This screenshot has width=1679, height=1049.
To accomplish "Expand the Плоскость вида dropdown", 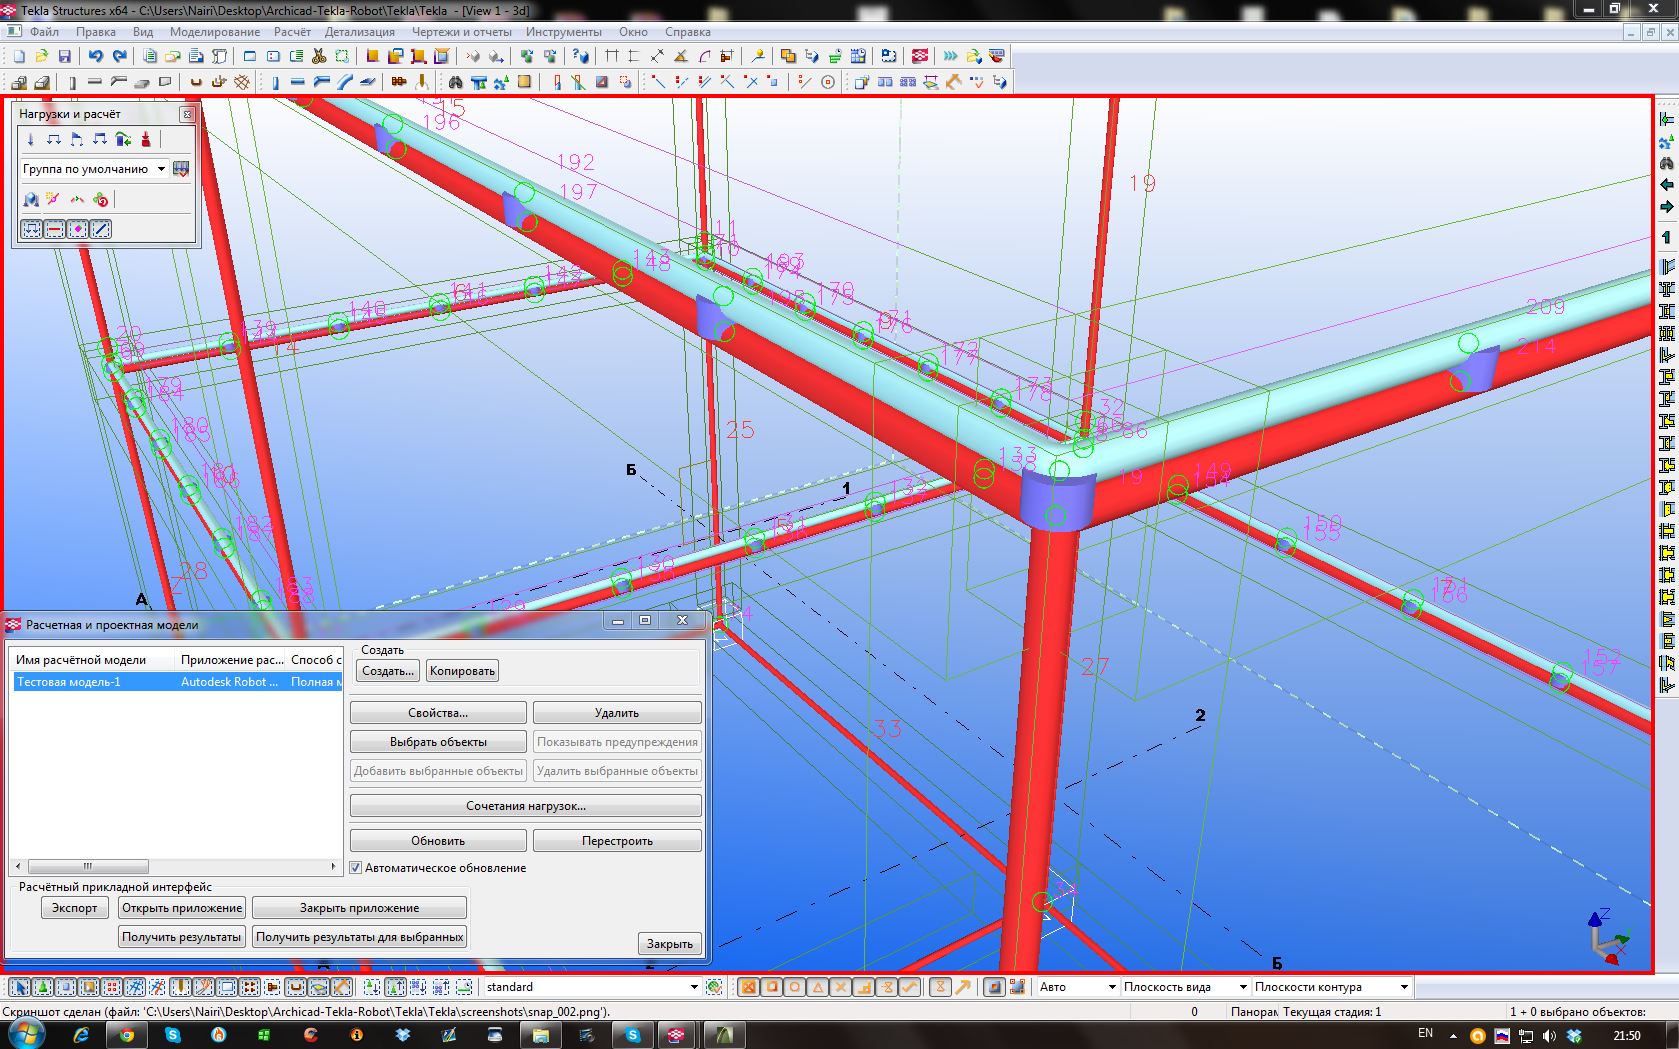I will click(x=1243, y=987).
